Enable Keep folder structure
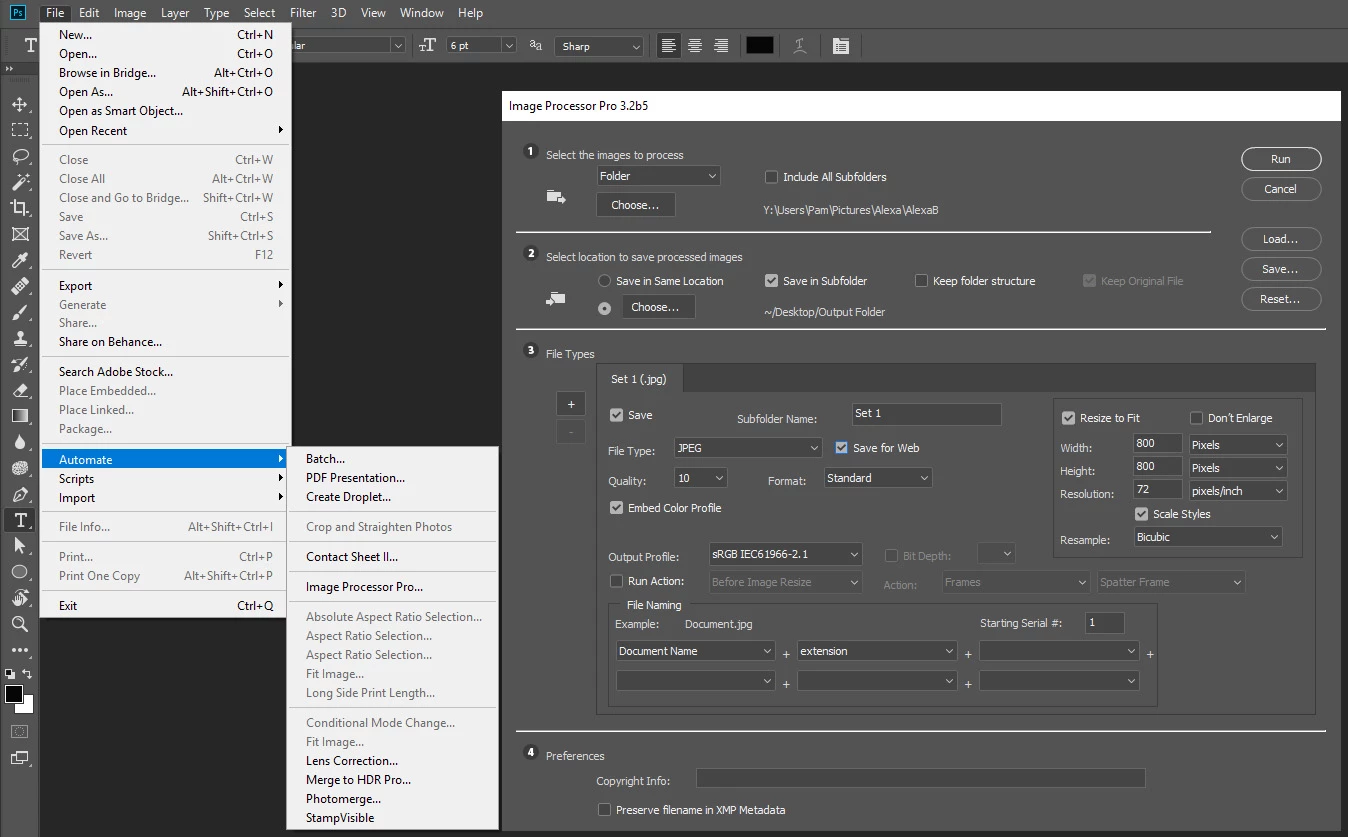 [922, 281]
